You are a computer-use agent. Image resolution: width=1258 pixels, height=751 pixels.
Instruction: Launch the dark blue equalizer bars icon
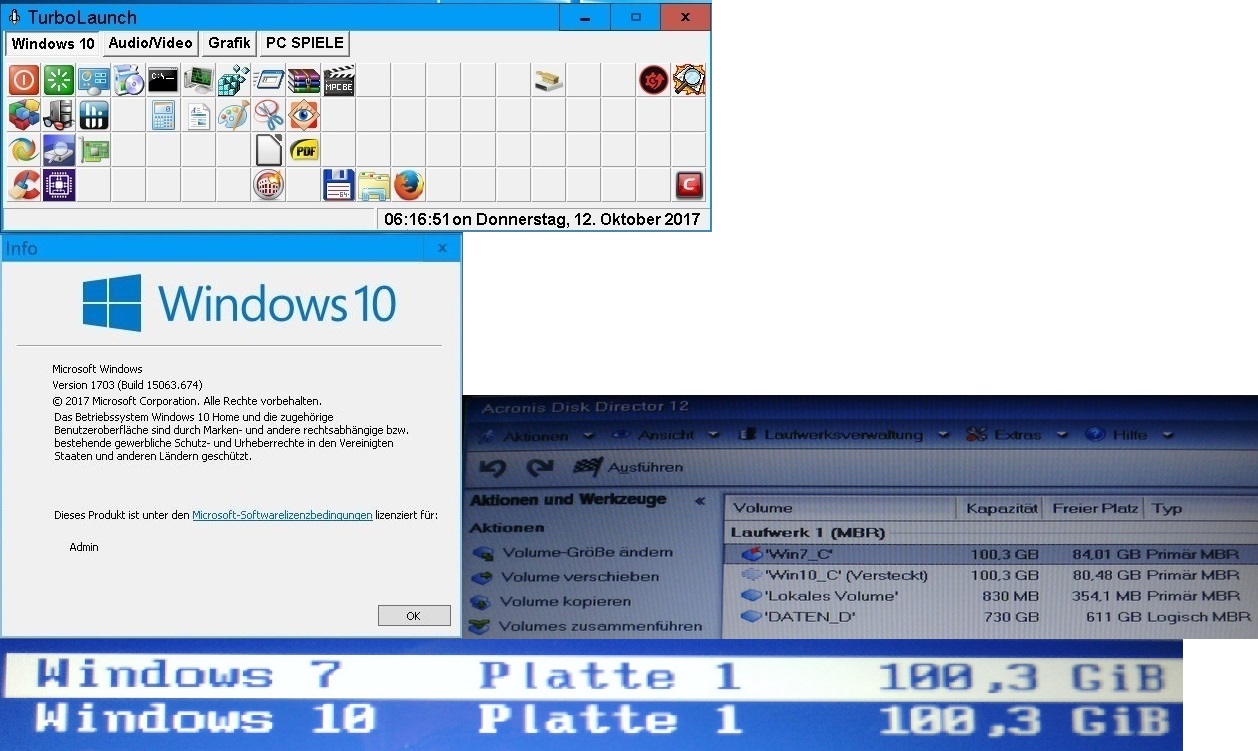click(94, 115)
